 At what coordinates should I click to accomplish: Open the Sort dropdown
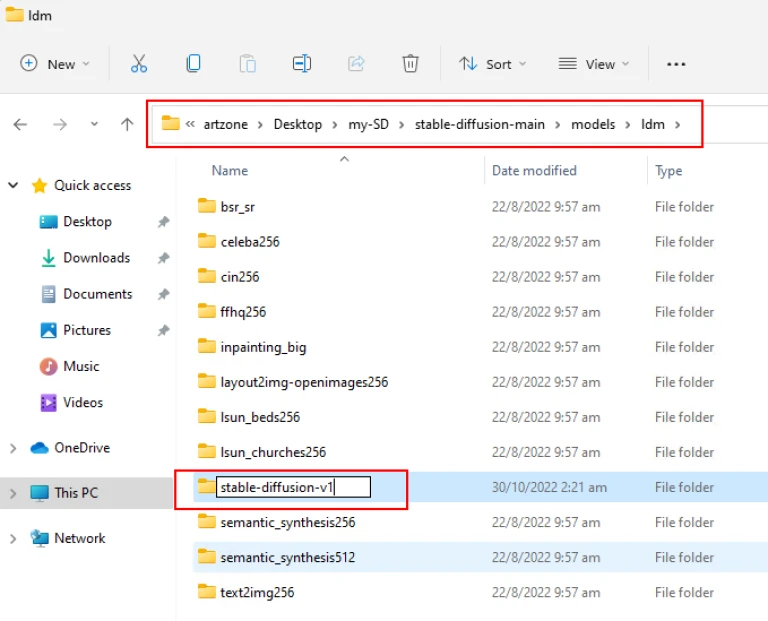492,64
